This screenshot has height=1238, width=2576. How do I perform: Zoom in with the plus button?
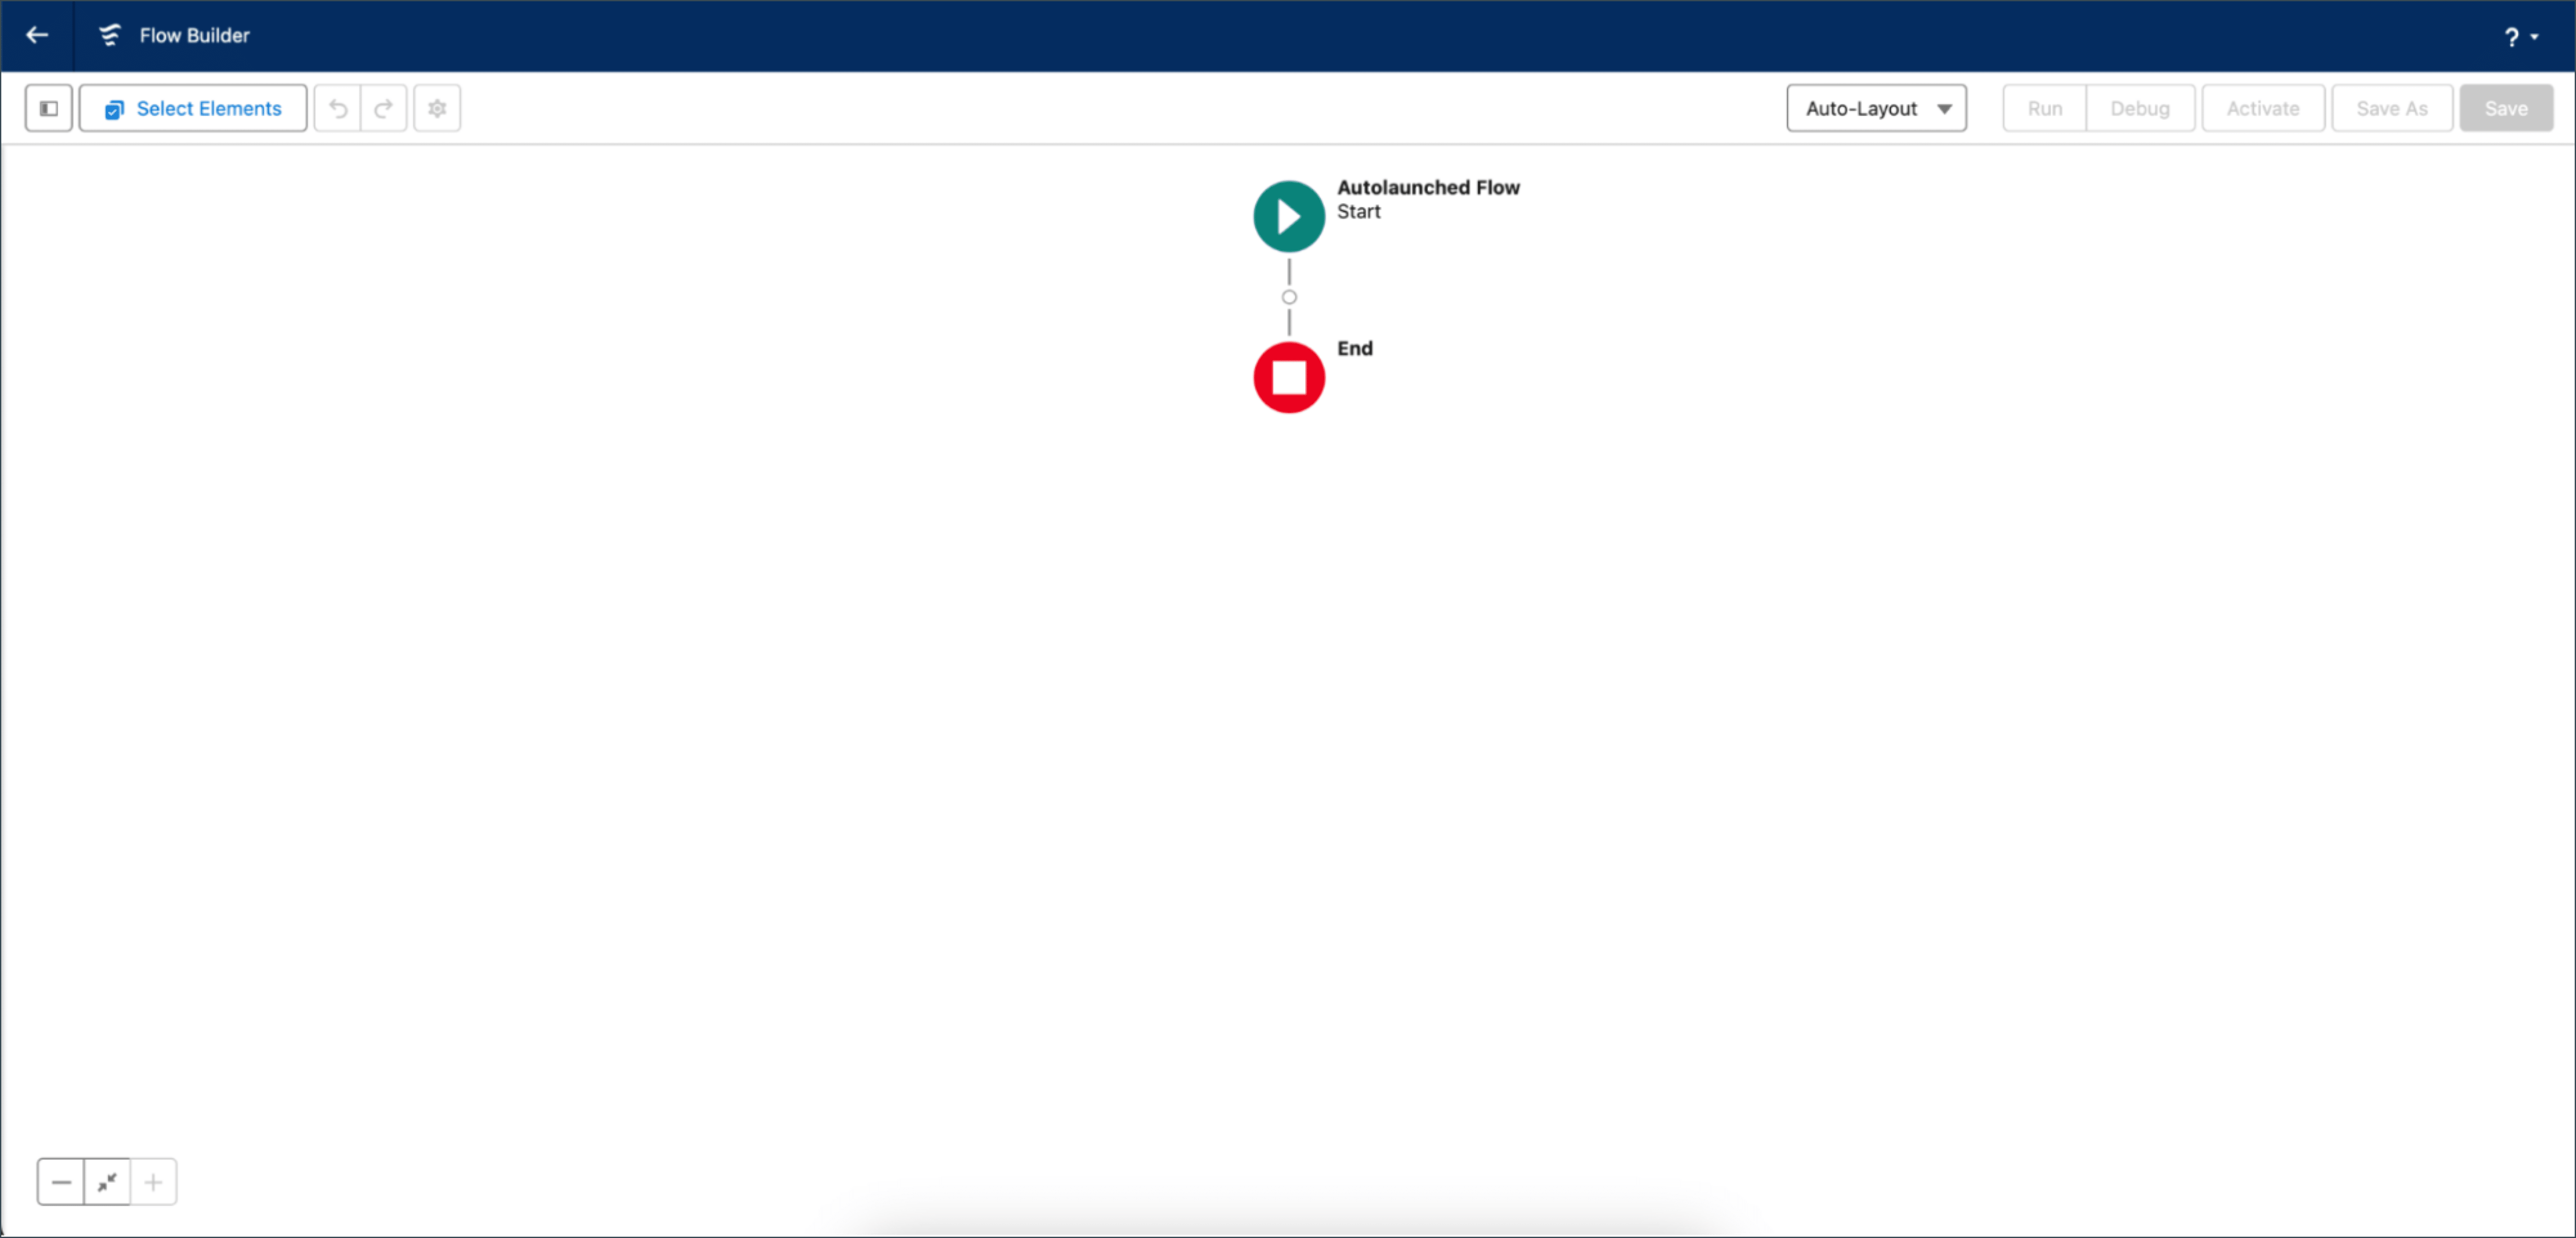pyautogui.click(x=153, y=1182)
